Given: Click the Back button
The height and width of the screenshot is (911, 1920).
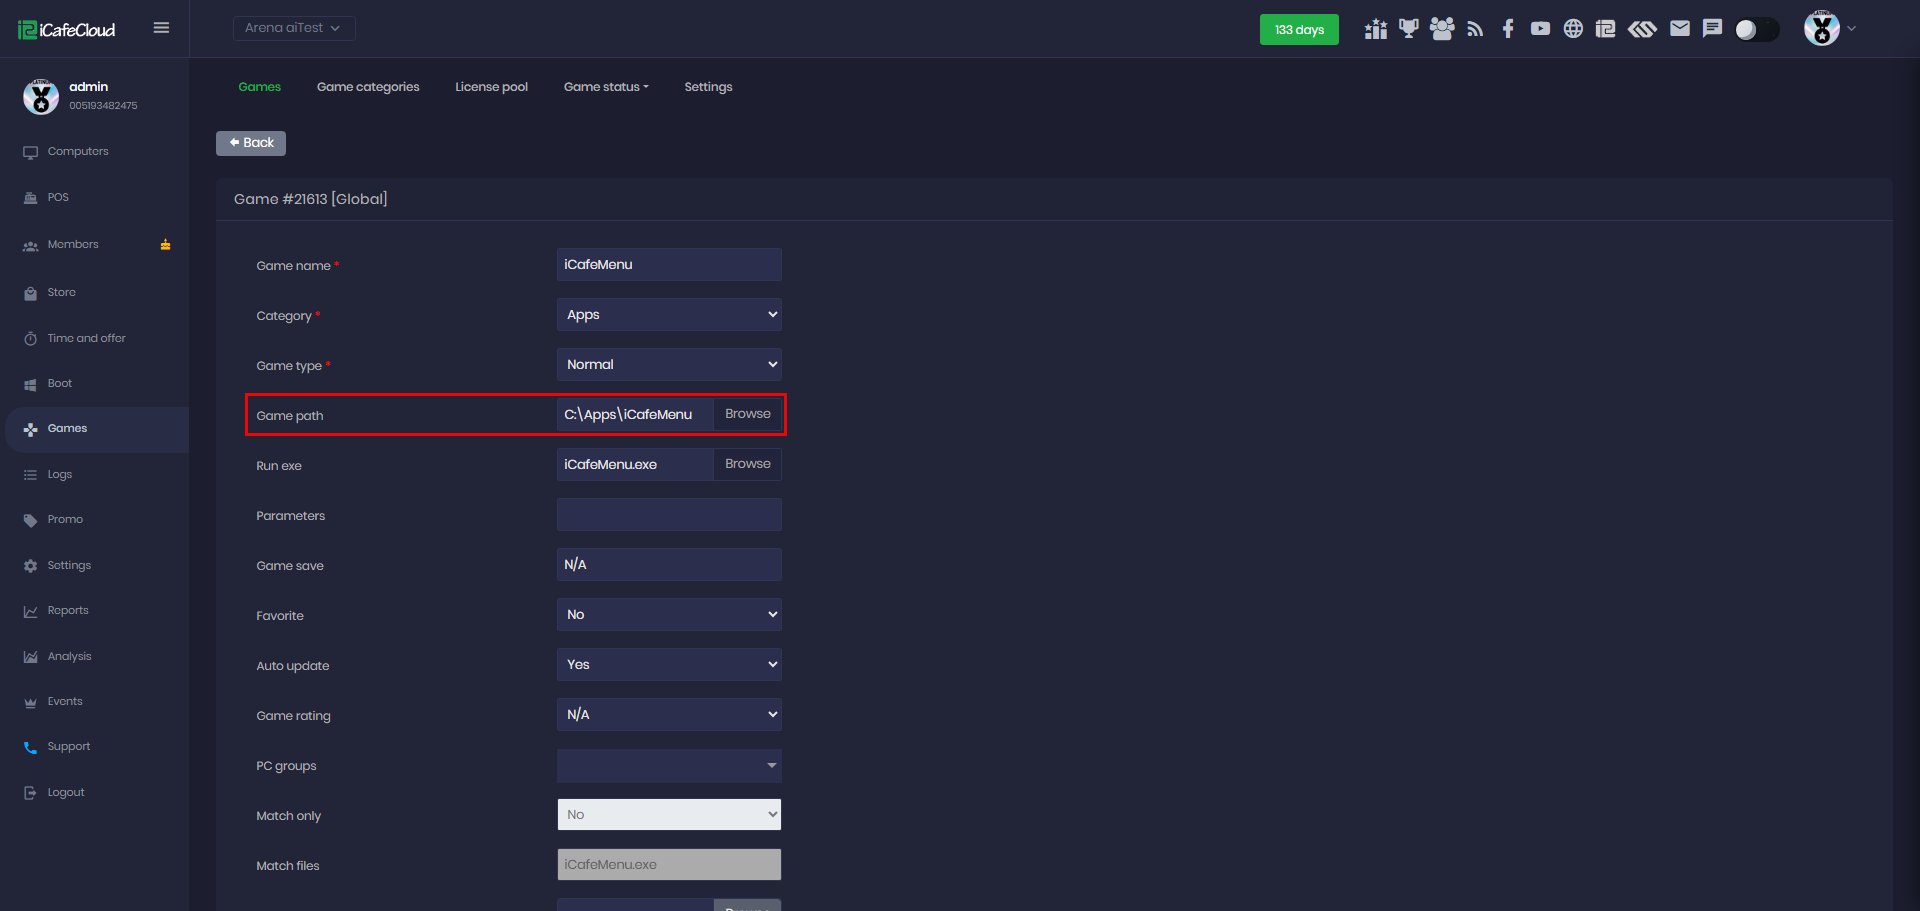Looking at the screenshot, I should (251, 143).
